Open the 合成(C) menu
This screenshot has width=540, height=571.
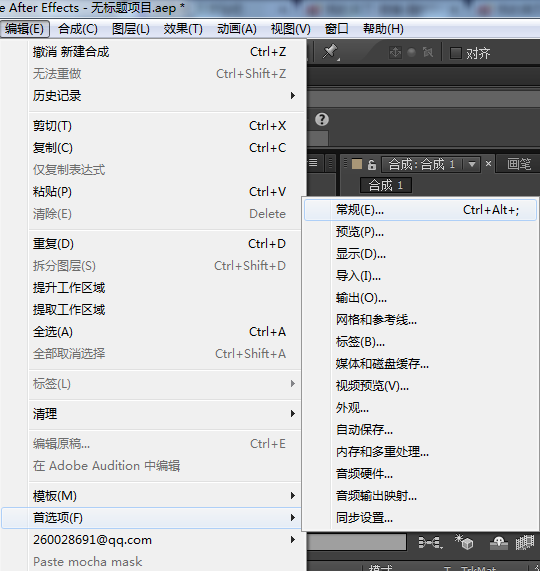point(78,29)
